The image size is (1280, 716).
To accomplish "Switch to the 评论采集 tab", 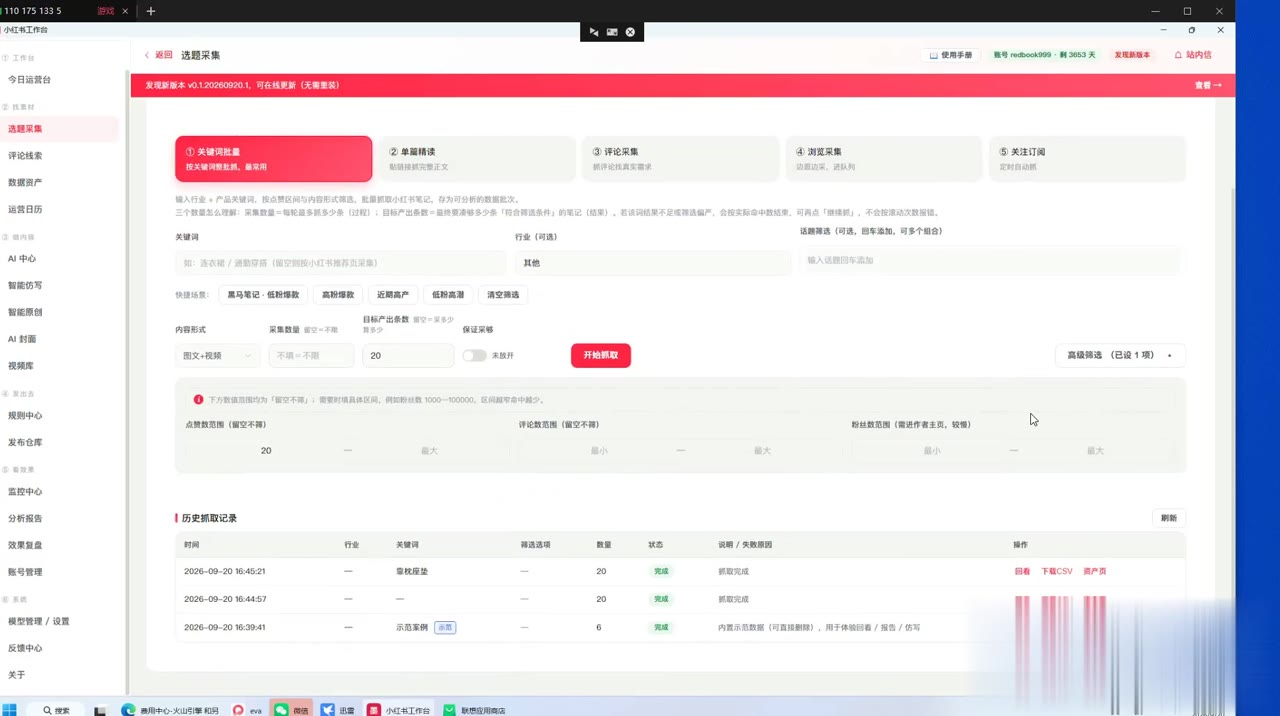I will (679, 159).
